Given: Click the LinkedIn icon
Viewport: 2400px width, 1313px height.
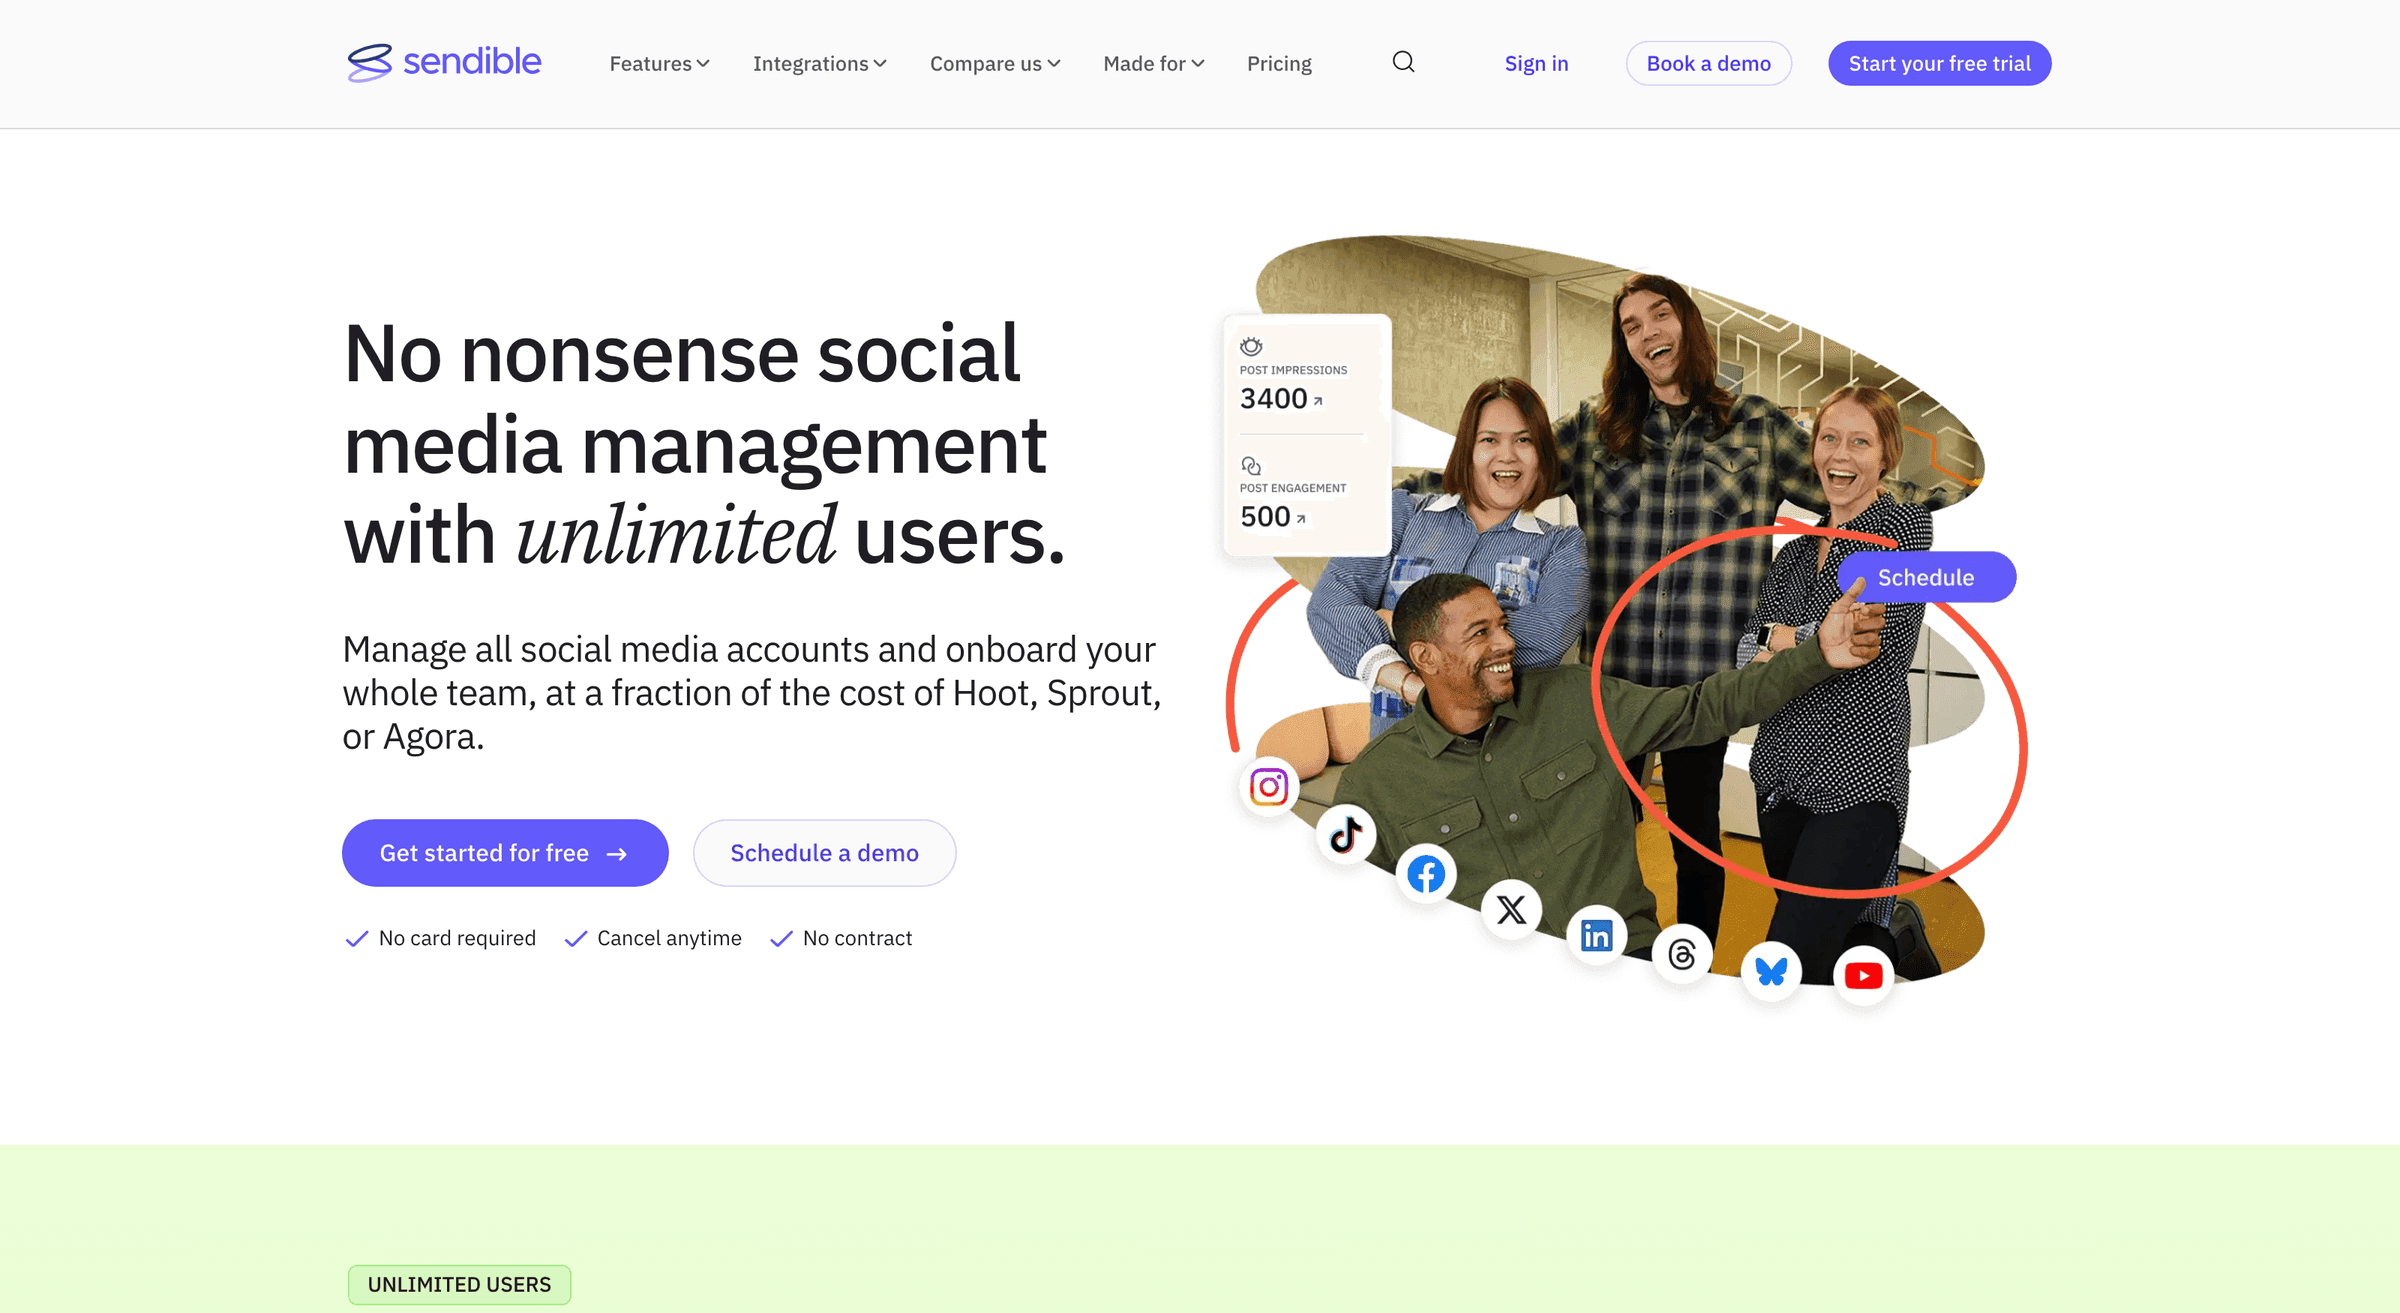Looking at the screenshot, I should coord(1597,936).
